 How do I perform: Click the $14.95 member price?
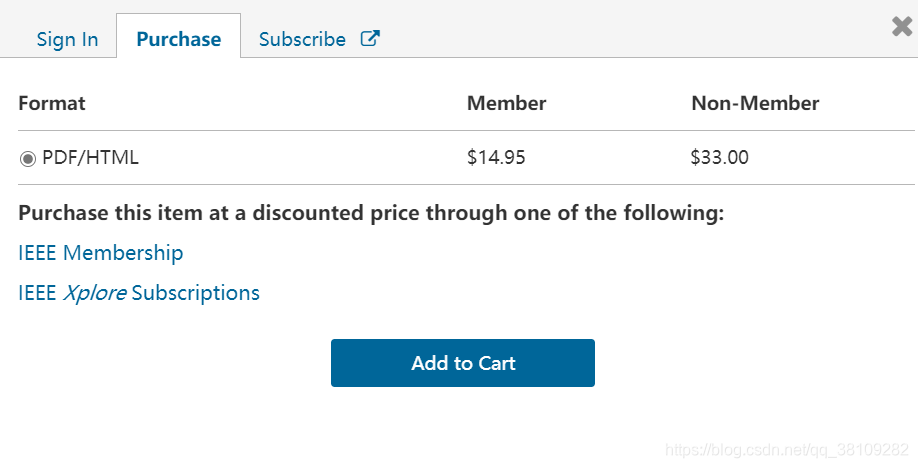[x=495, y=157]
